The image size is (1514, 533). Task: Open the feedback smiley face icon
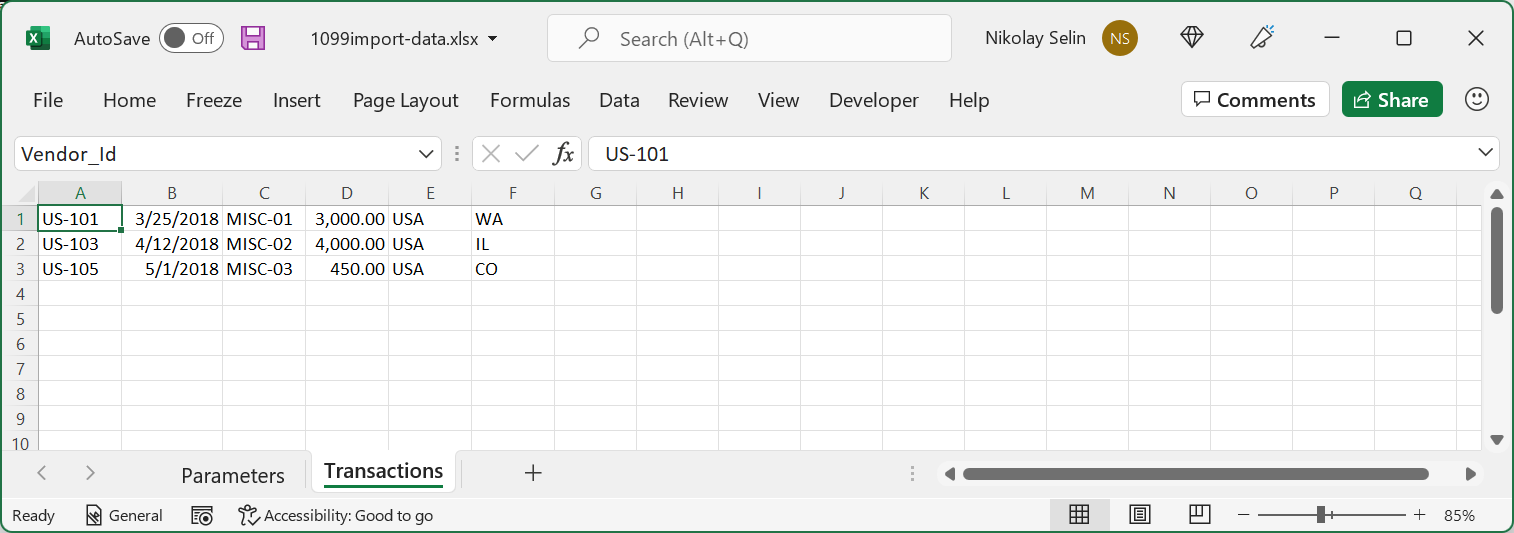[x=1476, y=99]
